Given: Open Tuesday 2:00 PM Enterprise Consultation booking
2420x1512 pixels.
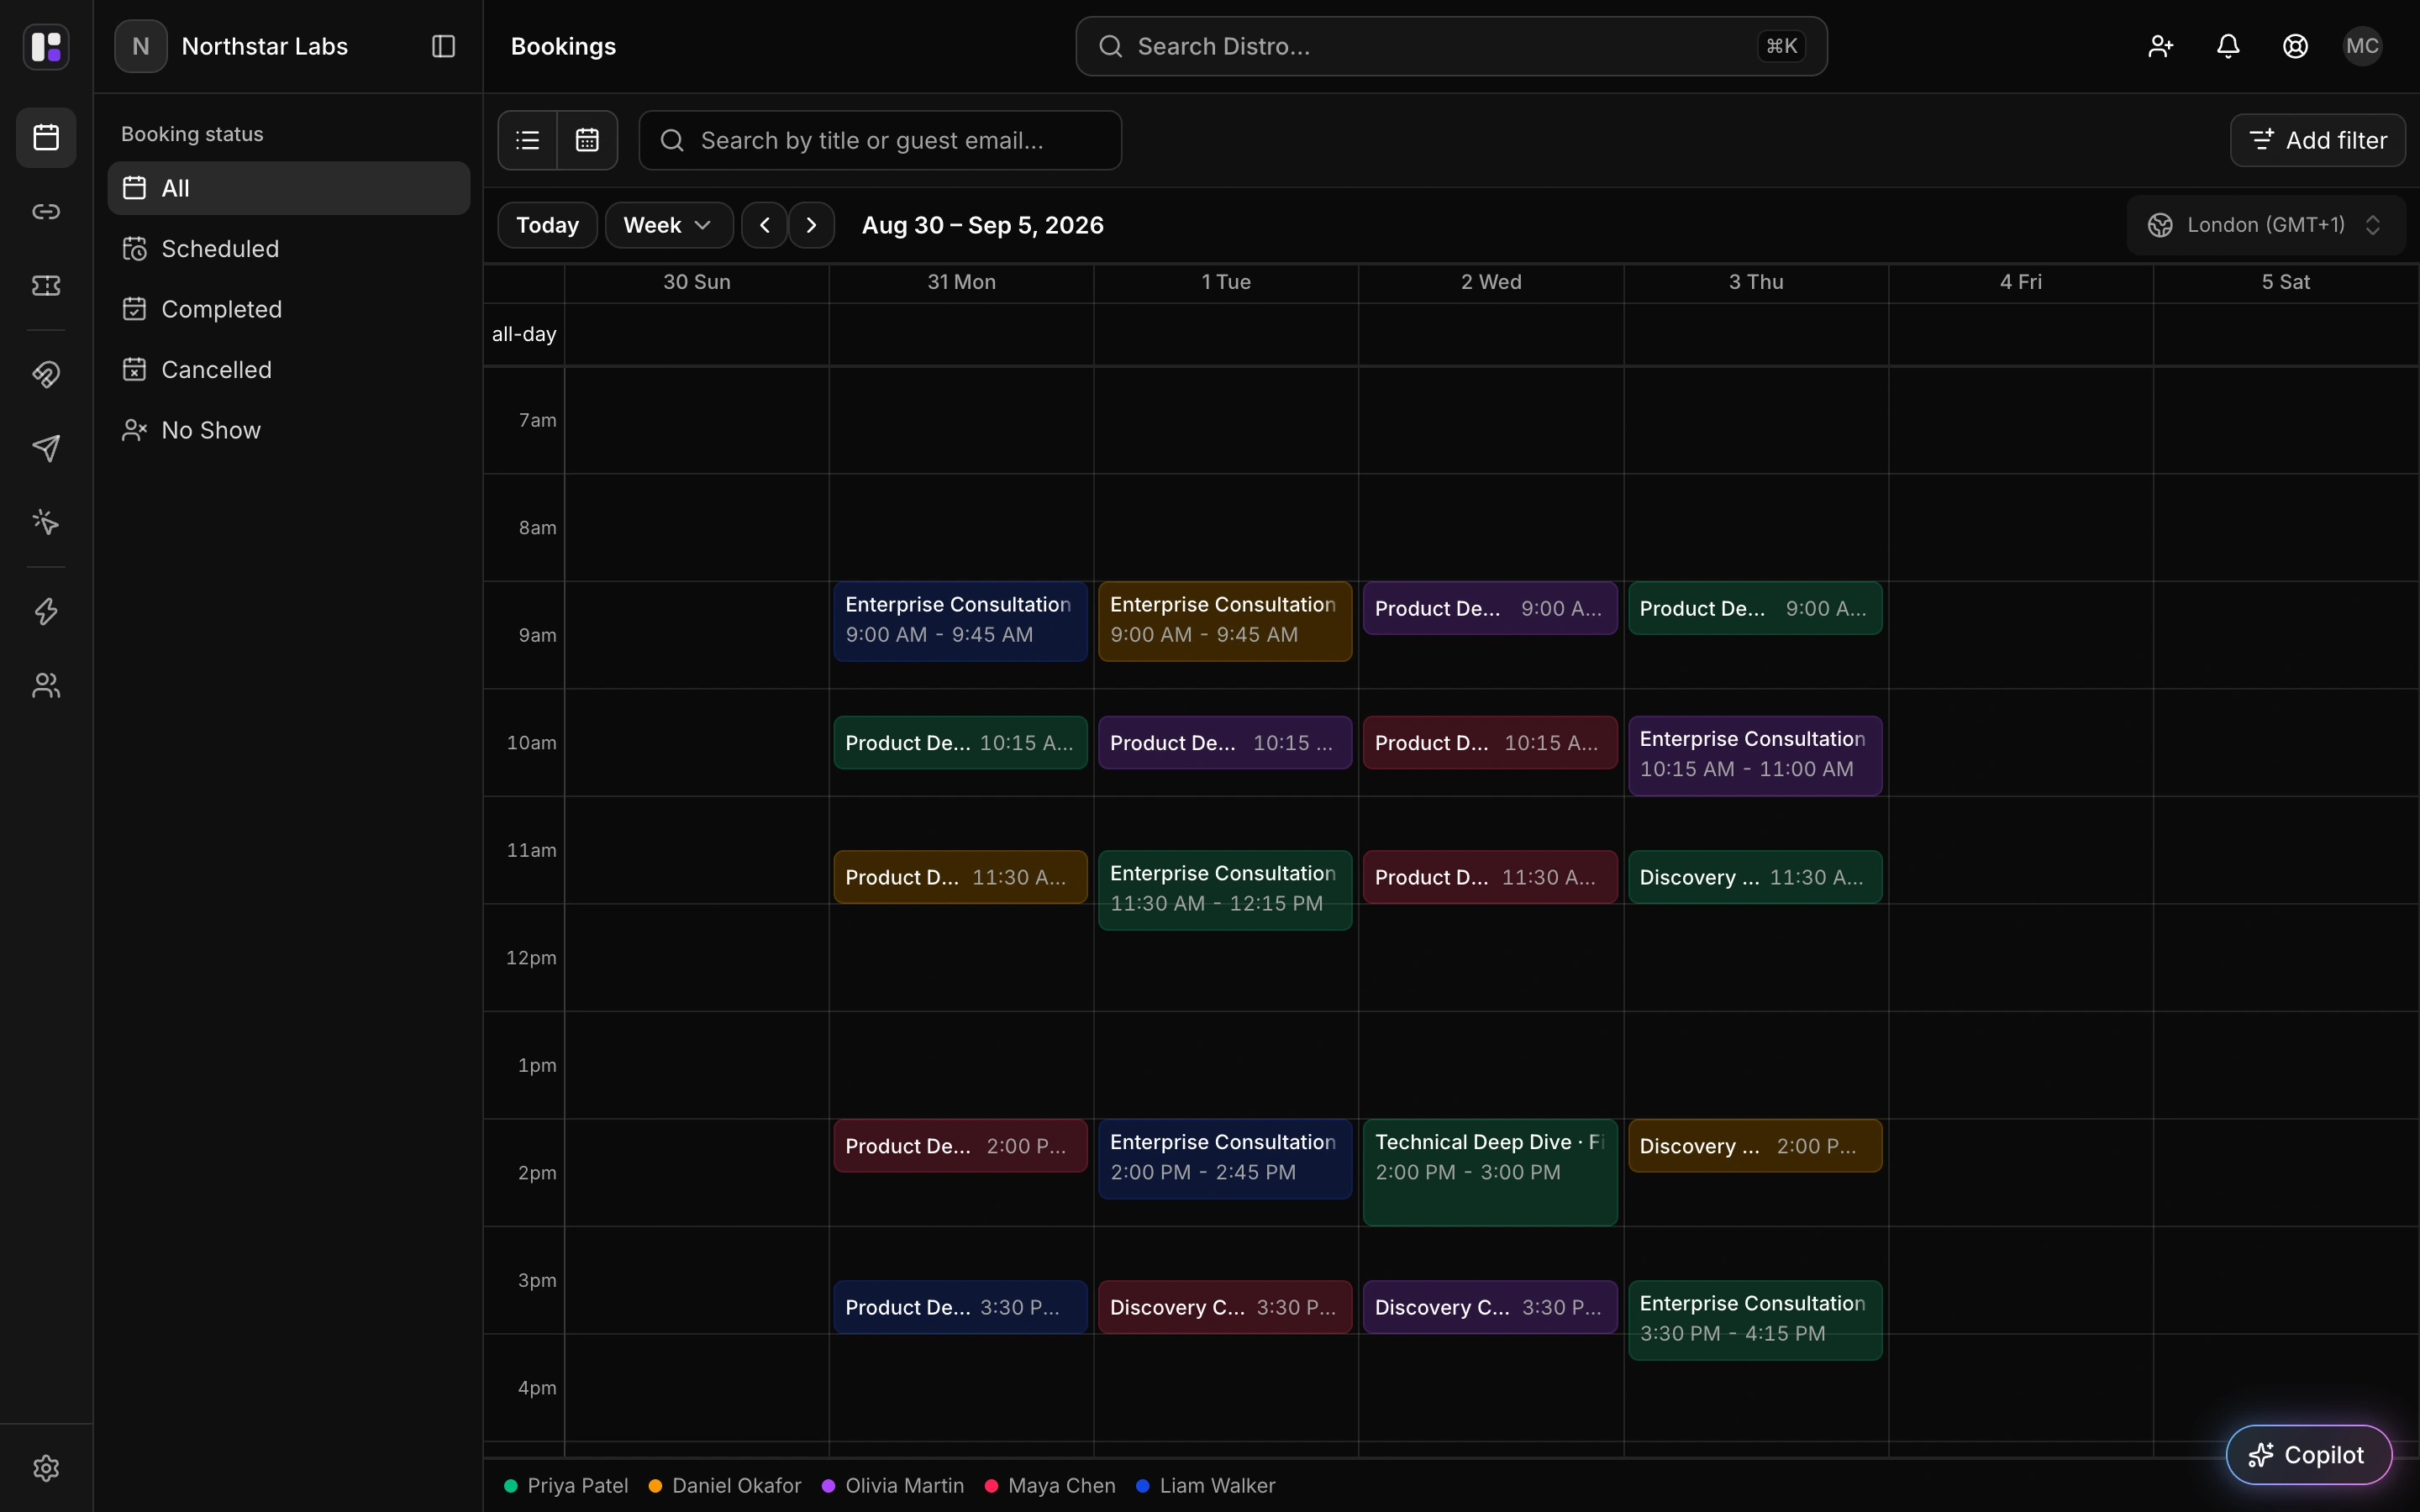Looking at the screenshot, I should (1225, 1159).
